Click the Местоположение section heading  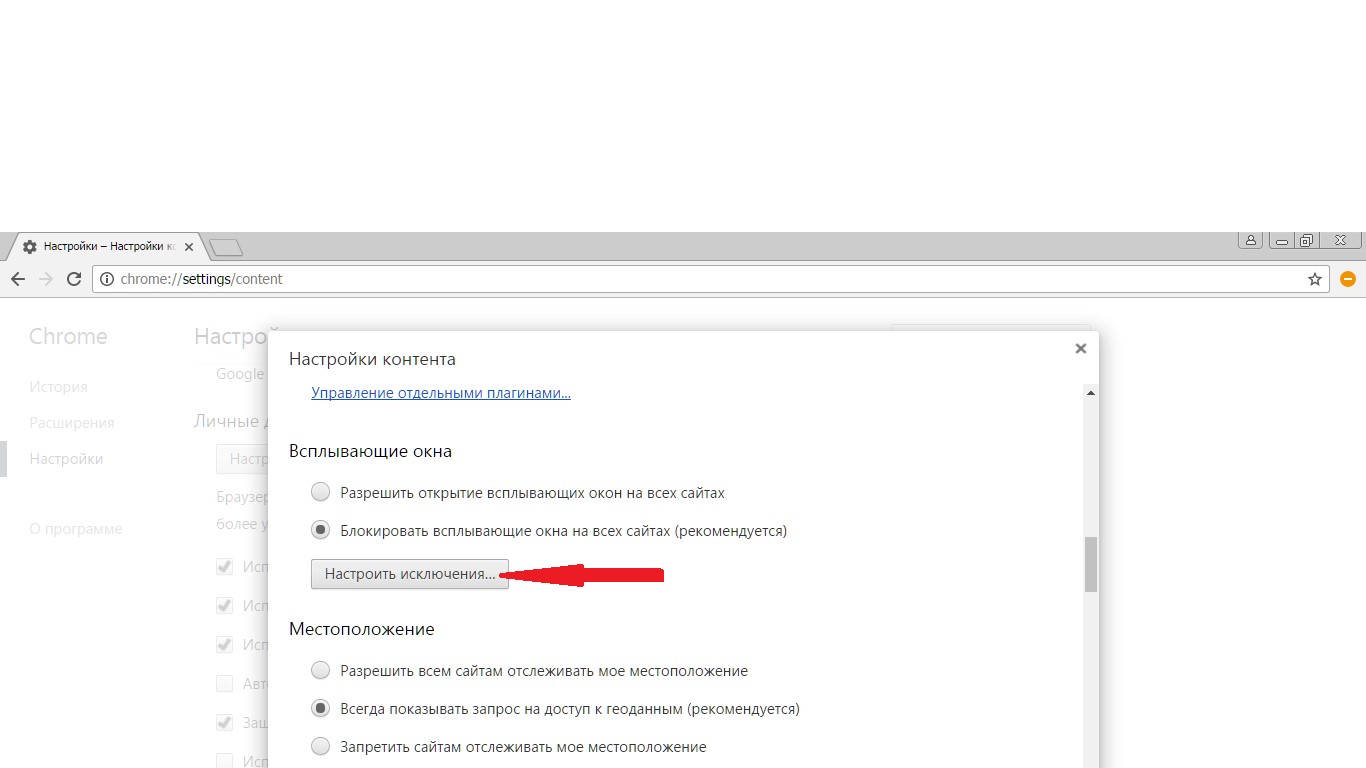coord(362,629)
